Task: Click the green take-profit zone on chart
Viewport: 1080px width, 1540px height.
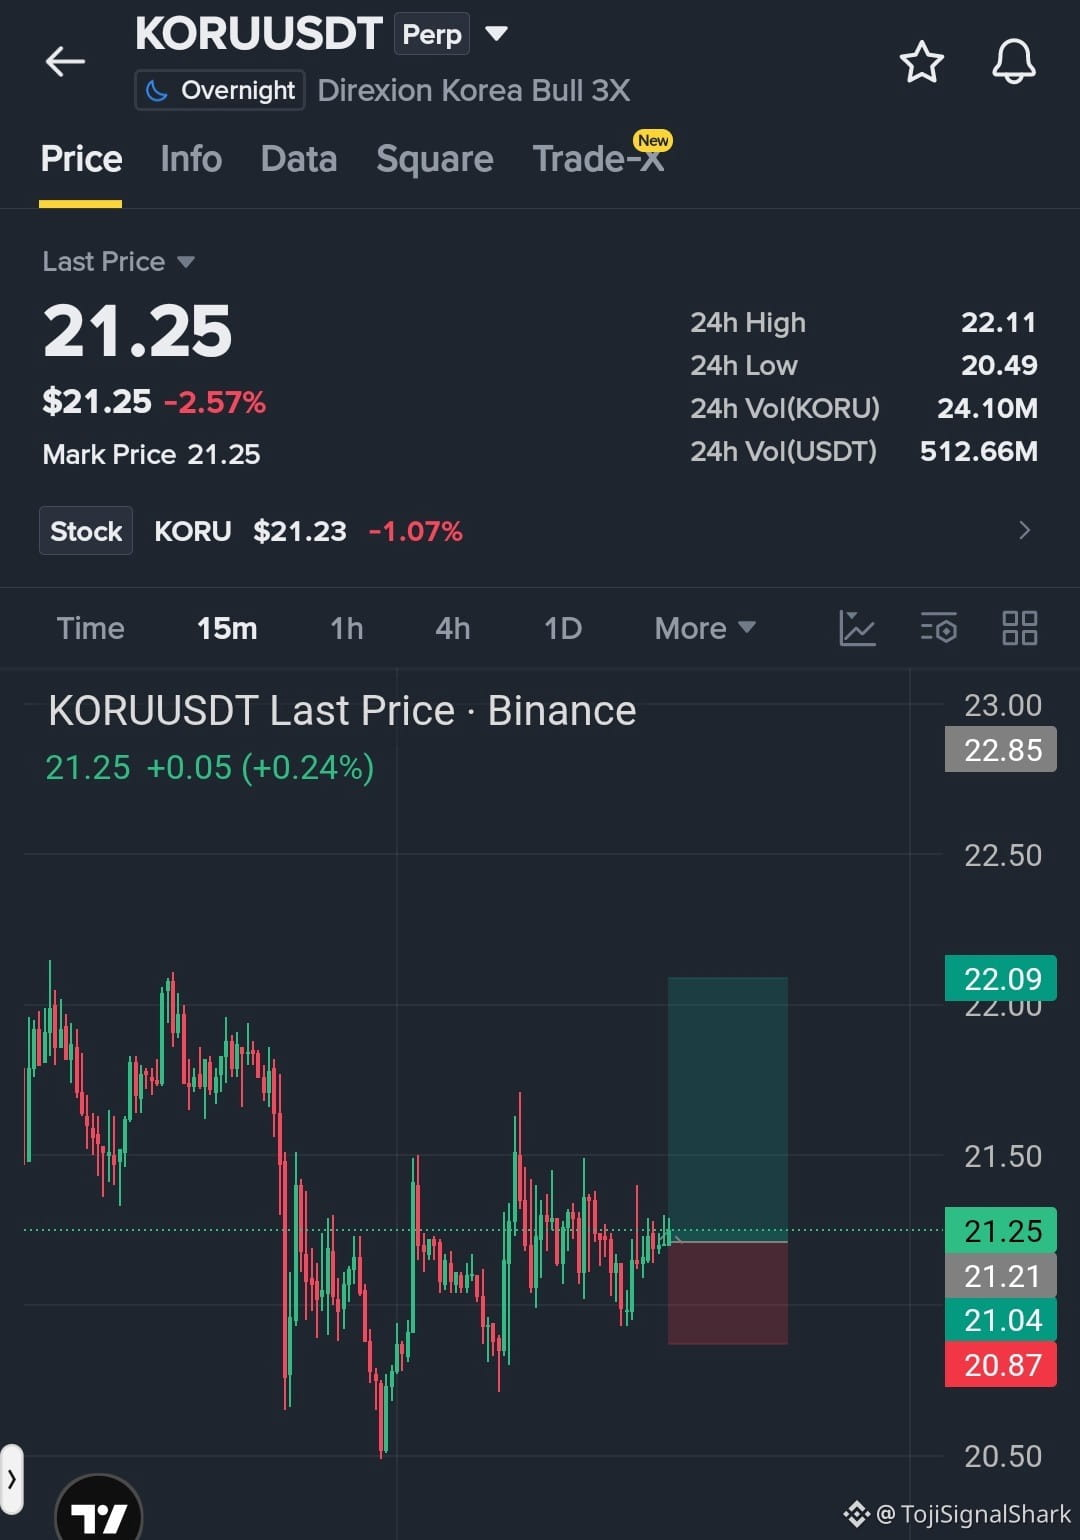Action: tap(728, 1109)
